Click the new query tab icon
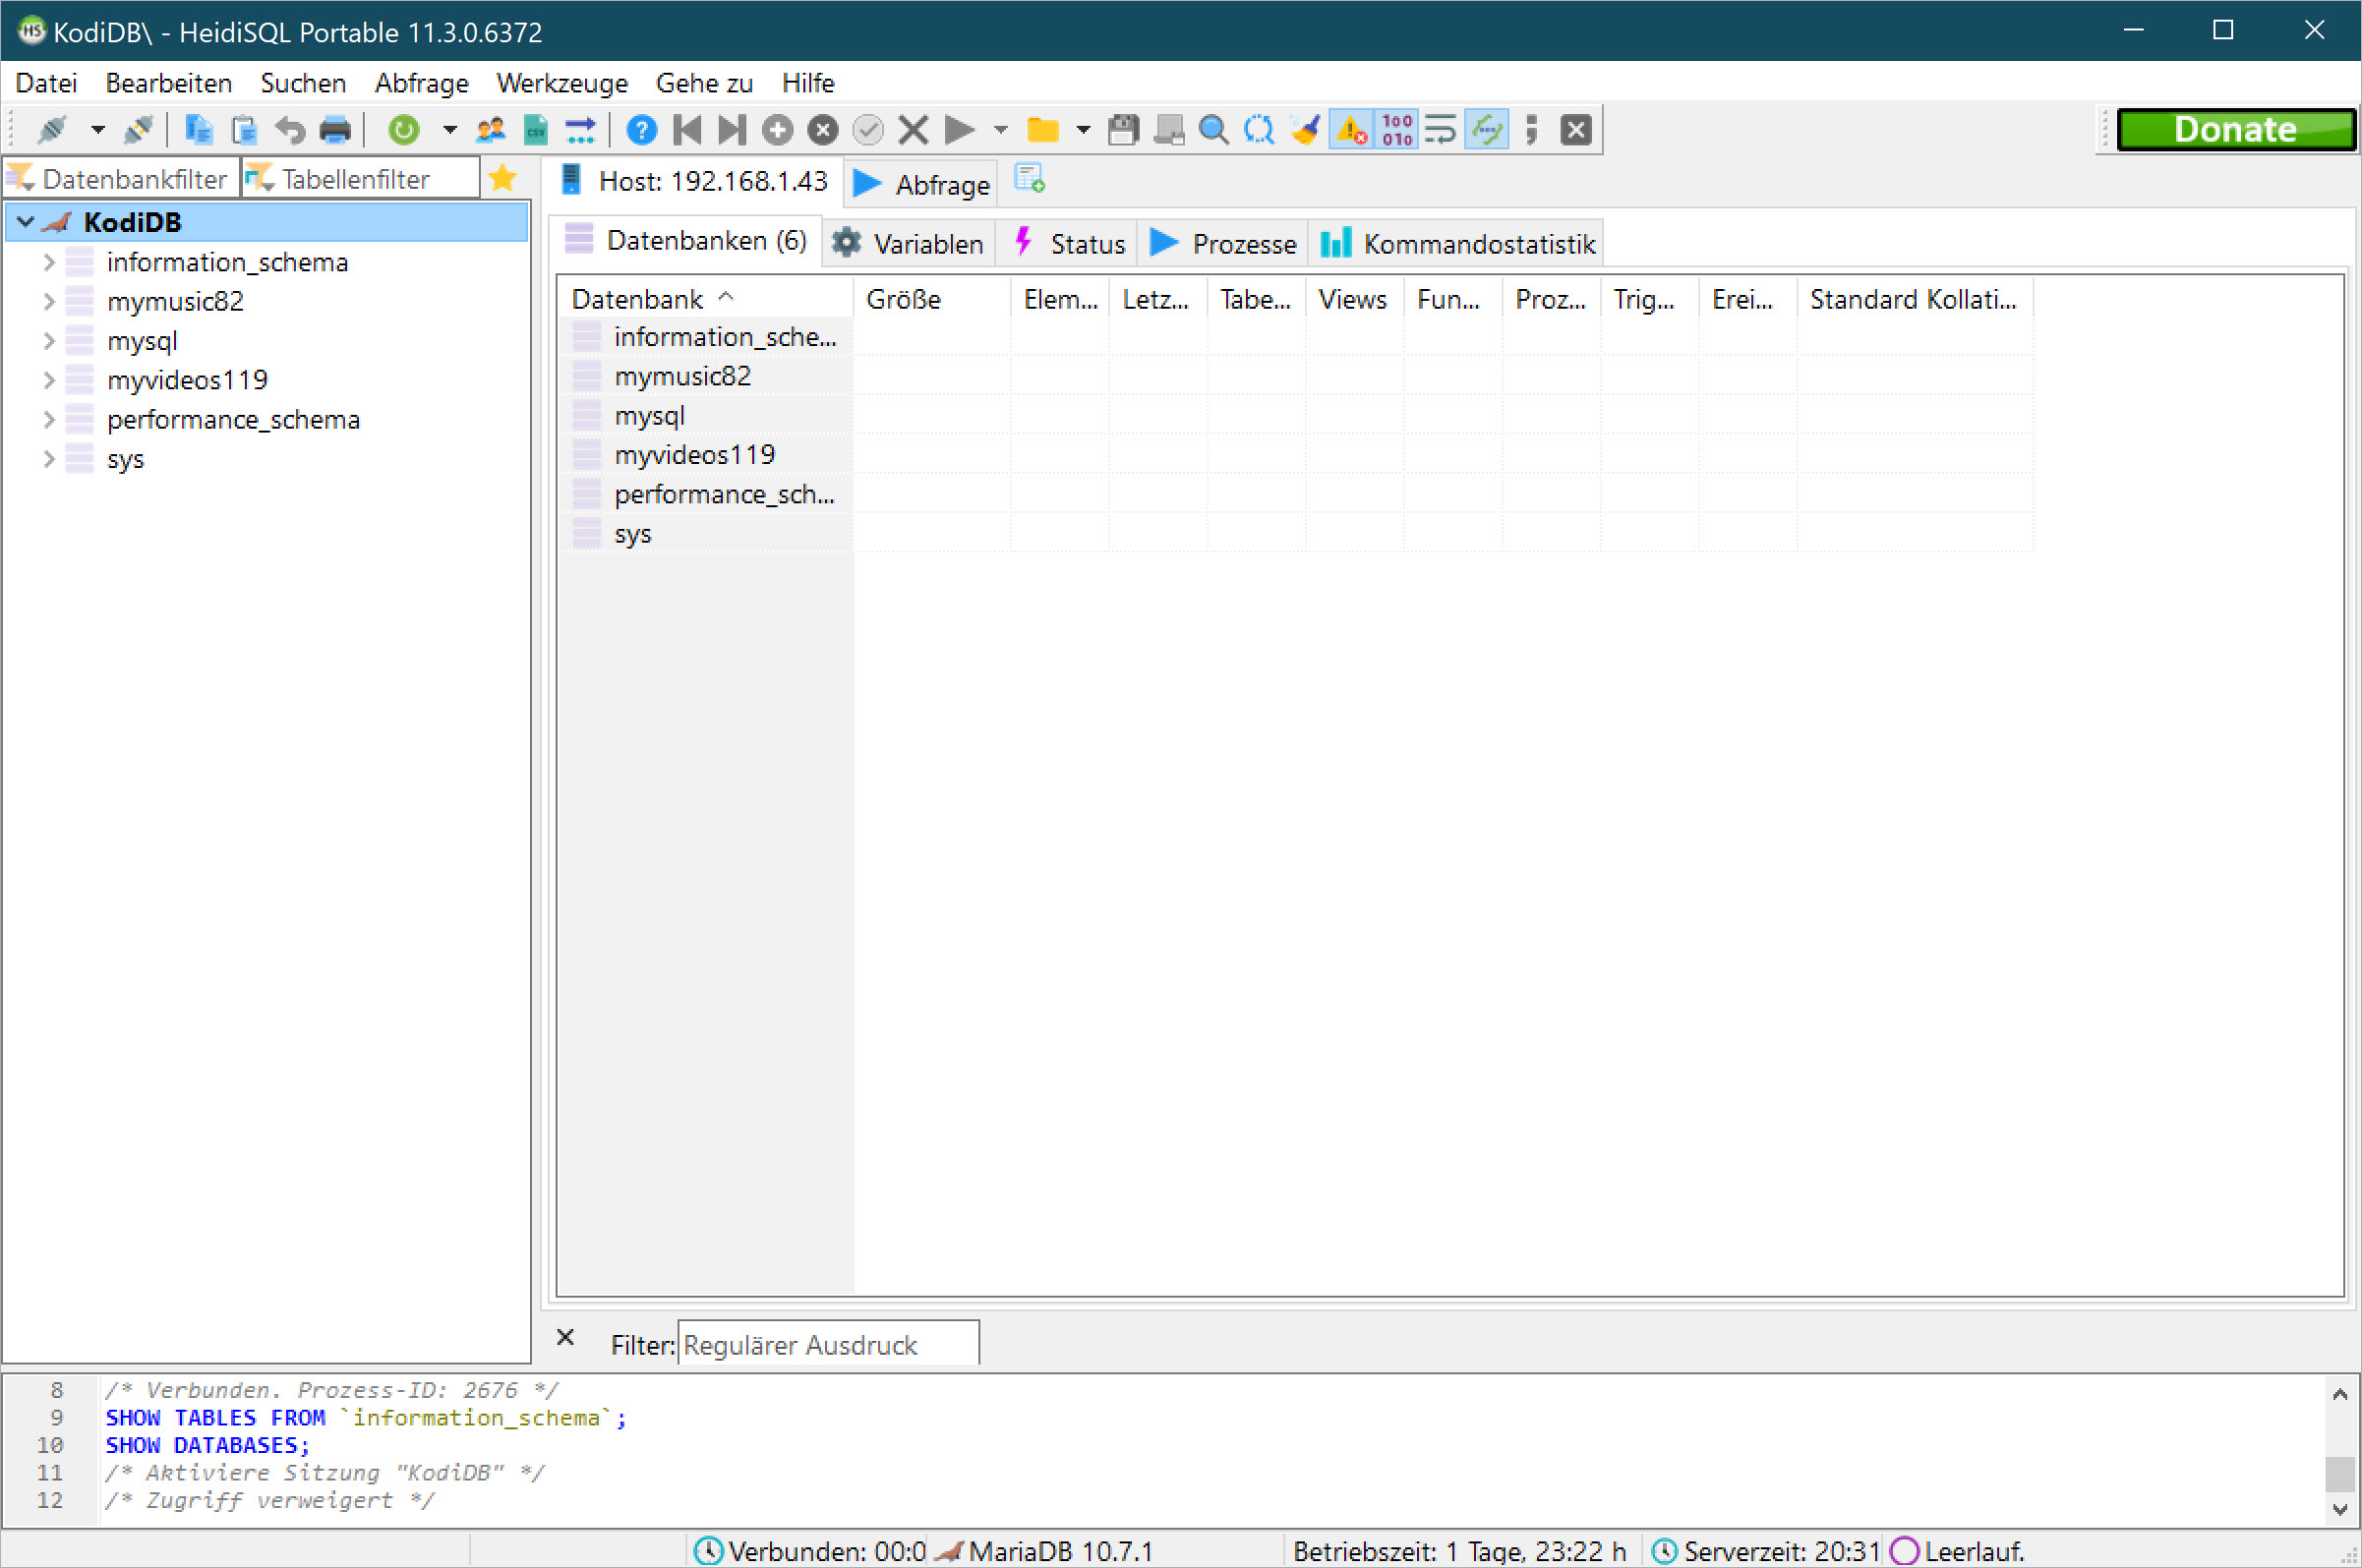Screen dimensions: 2362x1568 pyautogui.click(x=1030, y=179)
